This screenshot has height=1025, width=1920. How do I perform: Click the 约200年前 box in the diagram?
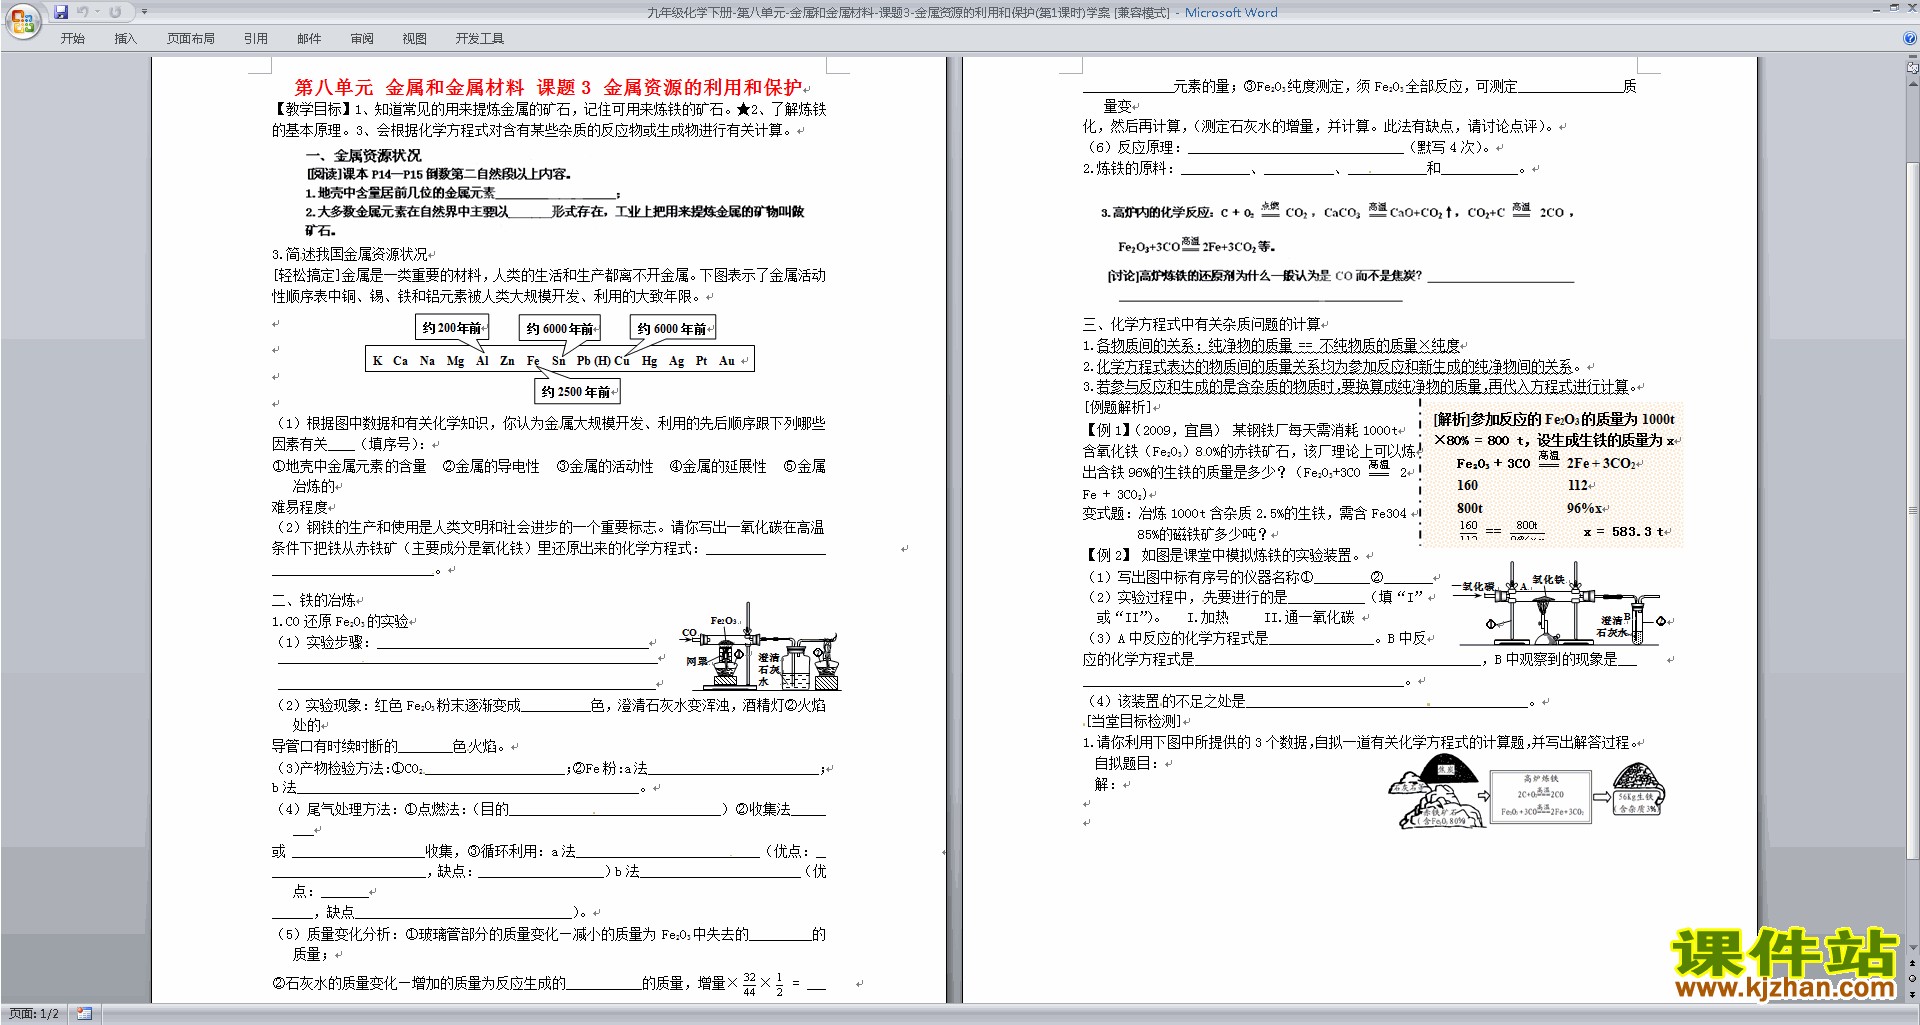click(x=452, y=327)
